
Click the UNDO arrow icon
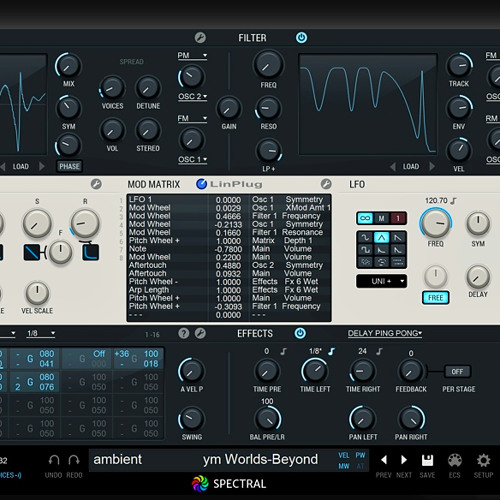(x=54, y=460)
